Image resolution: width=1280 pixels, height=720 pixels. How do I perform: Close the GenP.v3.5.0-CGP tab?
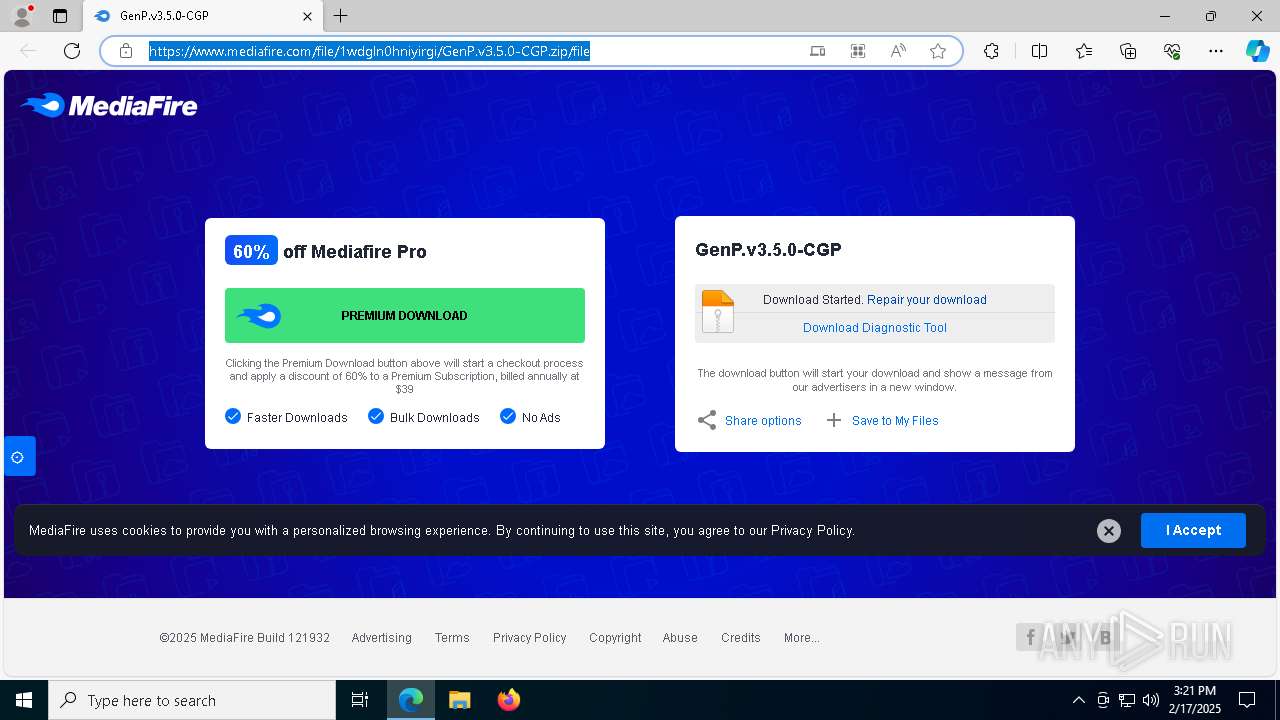[308, 16]
